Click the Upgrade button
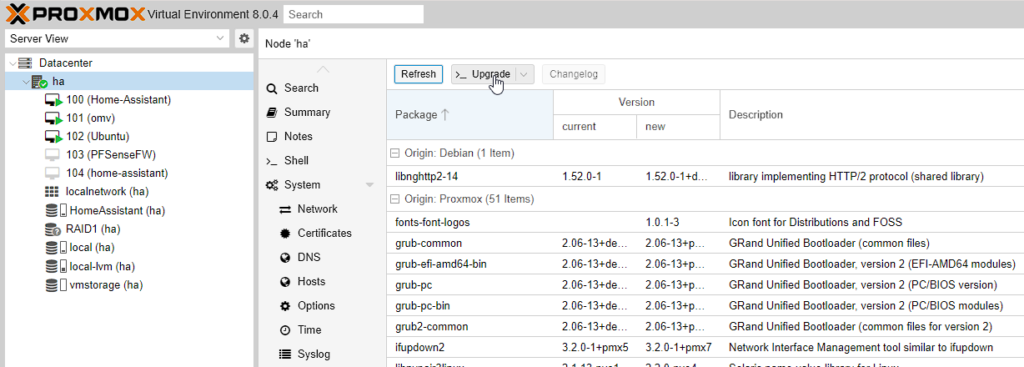This screenshot has width=1024, height=367. click(x=484, y=74)
